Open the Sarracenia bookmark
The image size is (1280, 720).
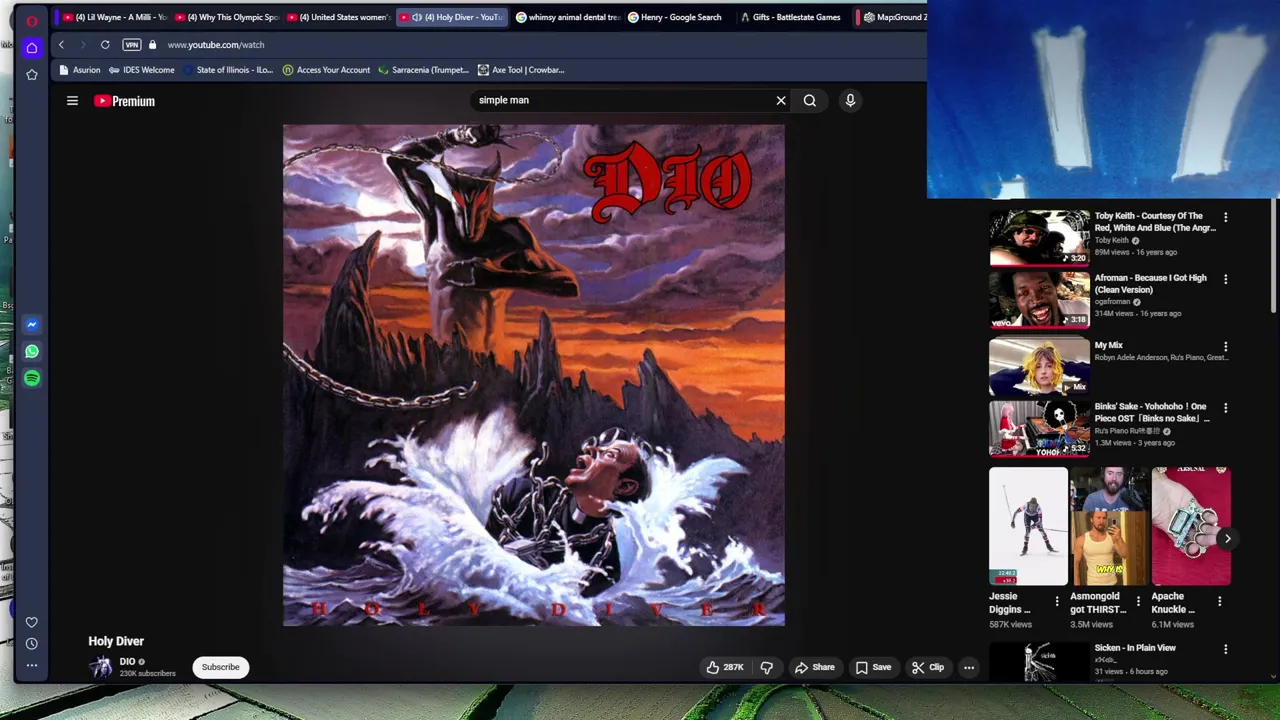pyautogui.click(x=423, y=70)
